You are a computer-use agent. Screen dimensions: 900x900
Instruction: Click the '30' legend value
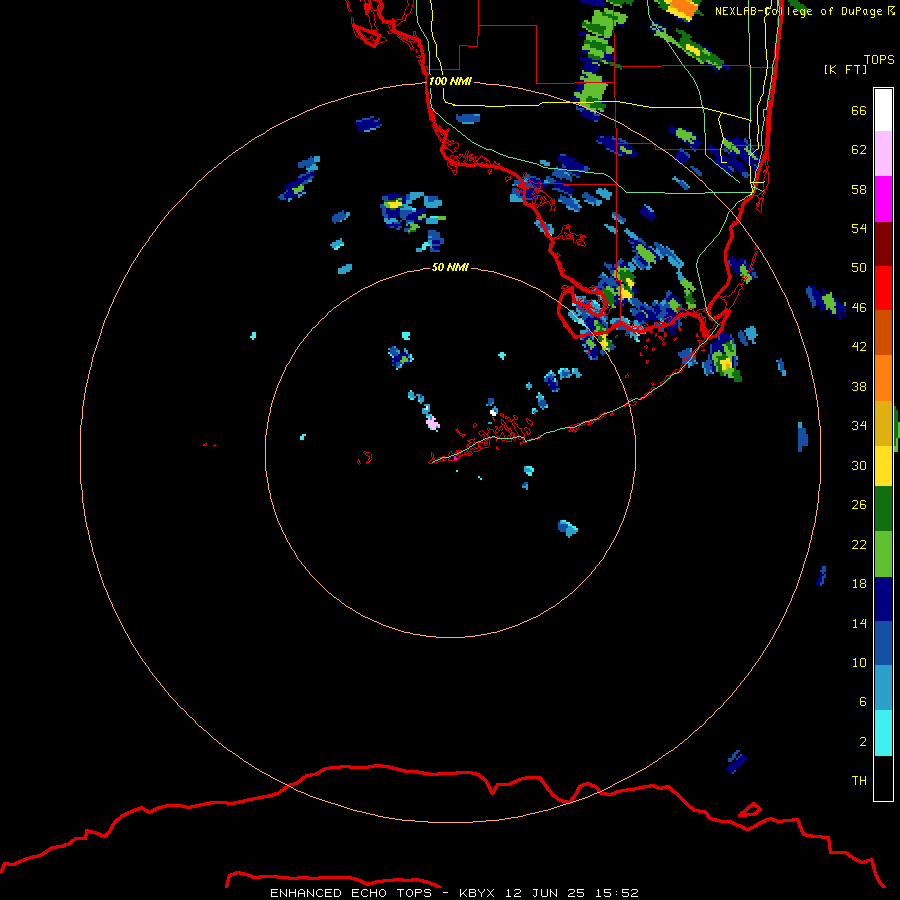point(859,465)
